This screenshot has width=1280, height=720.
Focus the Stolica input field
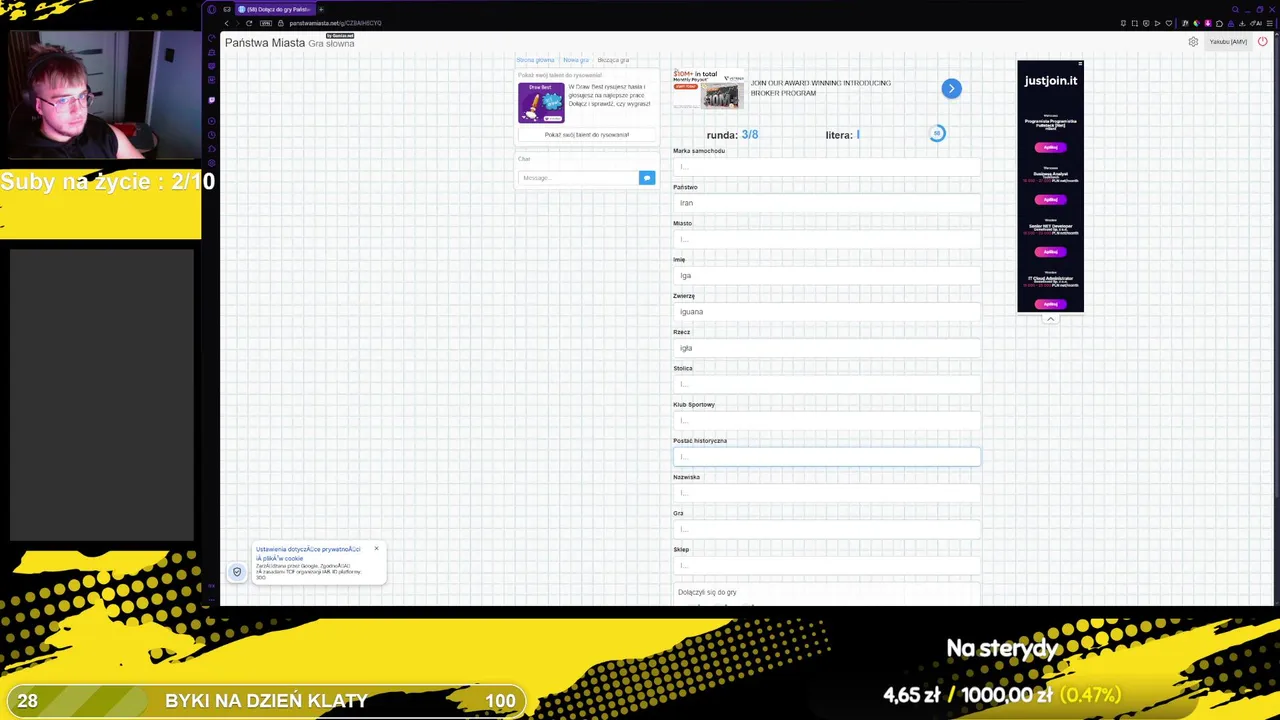(x=826, y=384)
